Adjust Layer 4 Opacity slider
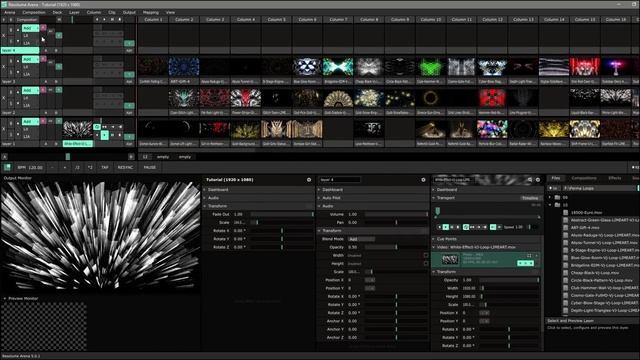Image resolution: width=640 pixels, height=360 pixels. point(396,247)
